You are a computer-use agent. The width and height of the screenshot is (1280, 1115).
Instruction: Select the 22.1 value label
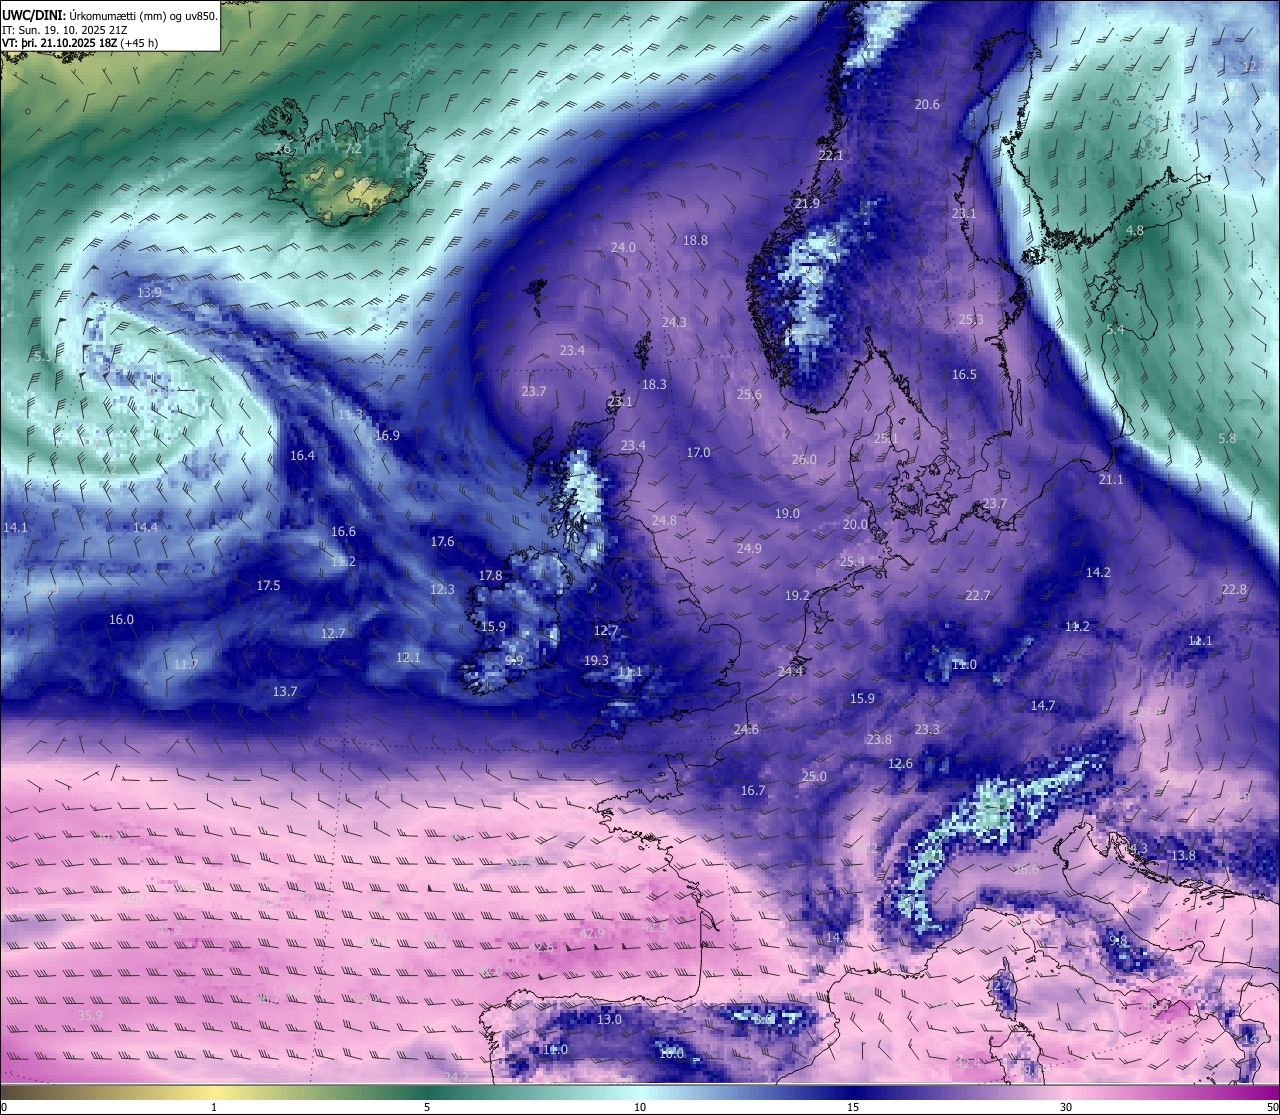831,155
